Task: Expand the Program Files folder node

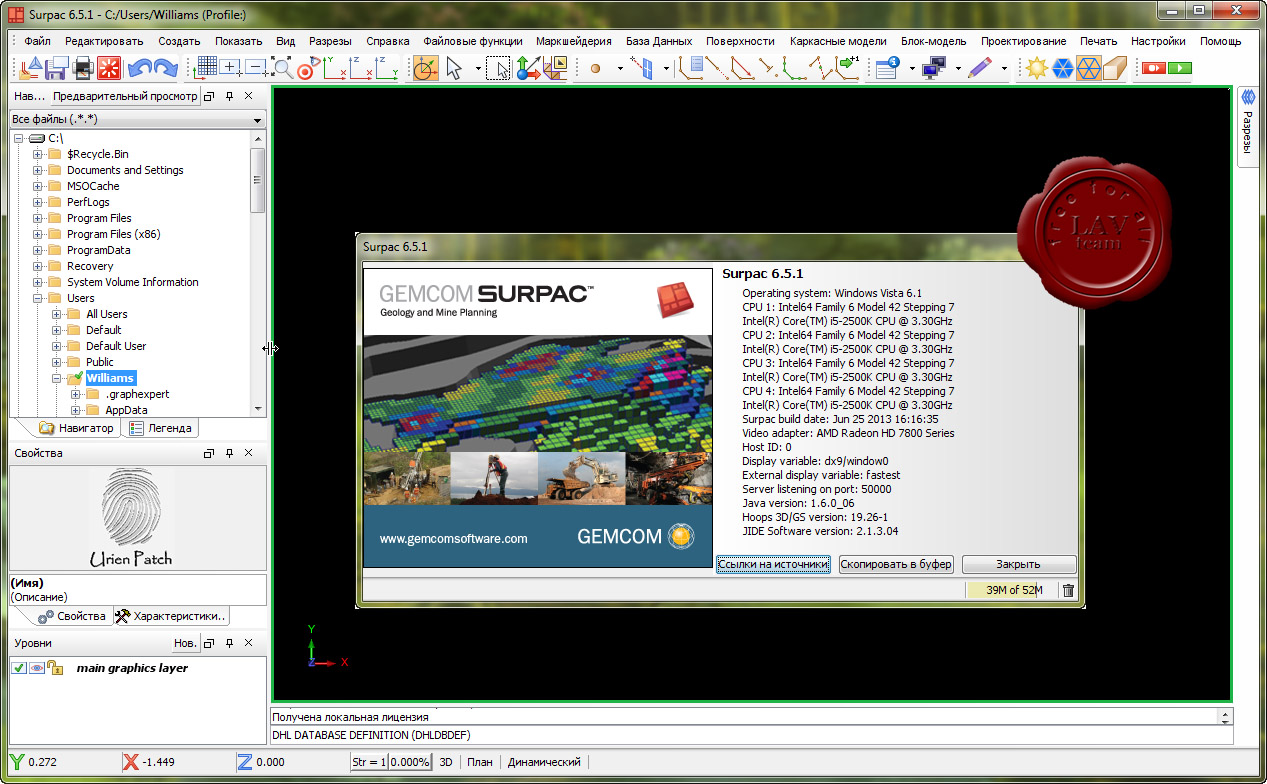Action: 38,218
